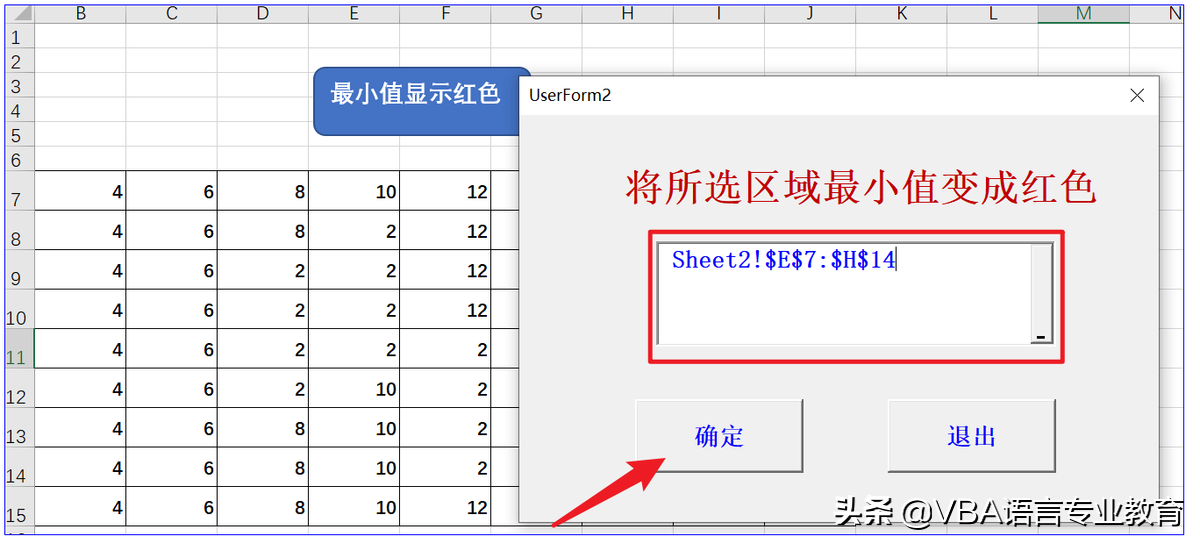Select cell E15 containing 10
This screenshot has height=544, width=1200.
click(x=354, y=507)
